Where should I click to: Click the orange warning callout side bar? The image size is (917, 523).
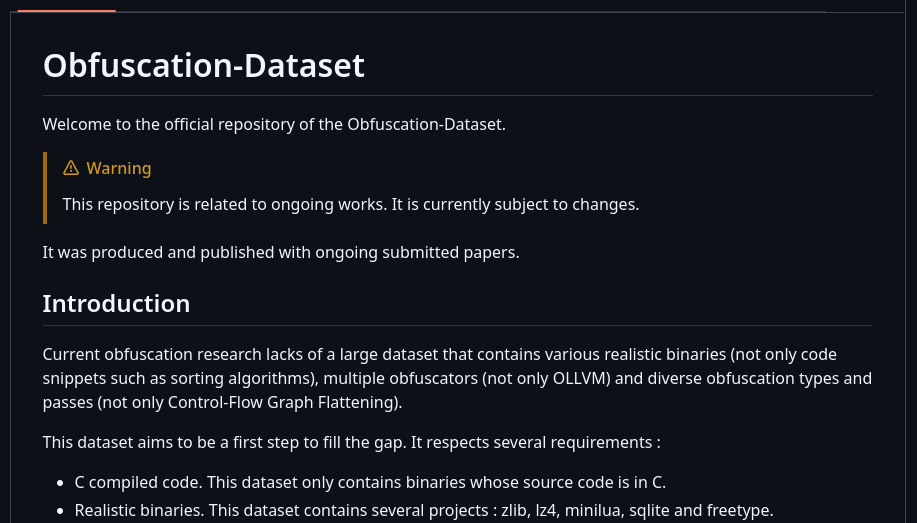(45, 188)
